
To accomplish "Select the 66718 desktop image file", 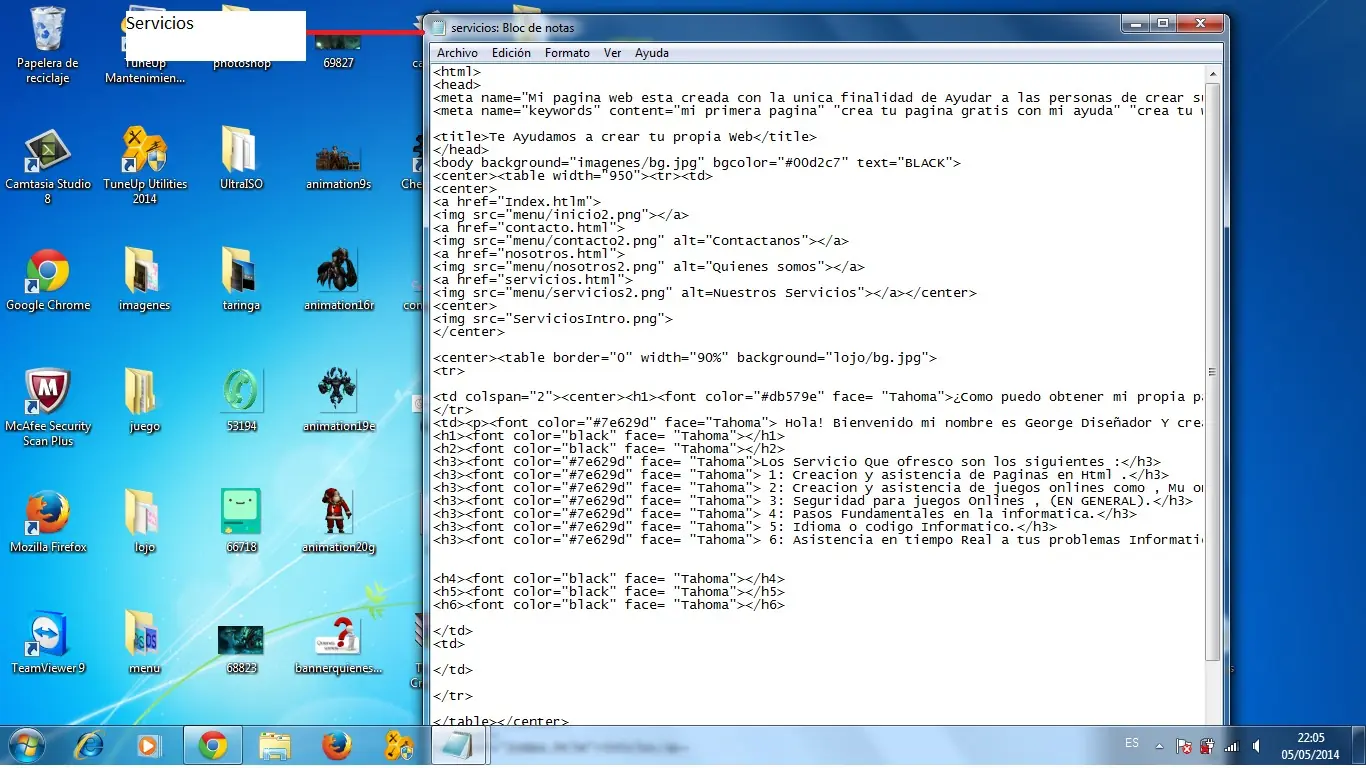I will point(241,523).
